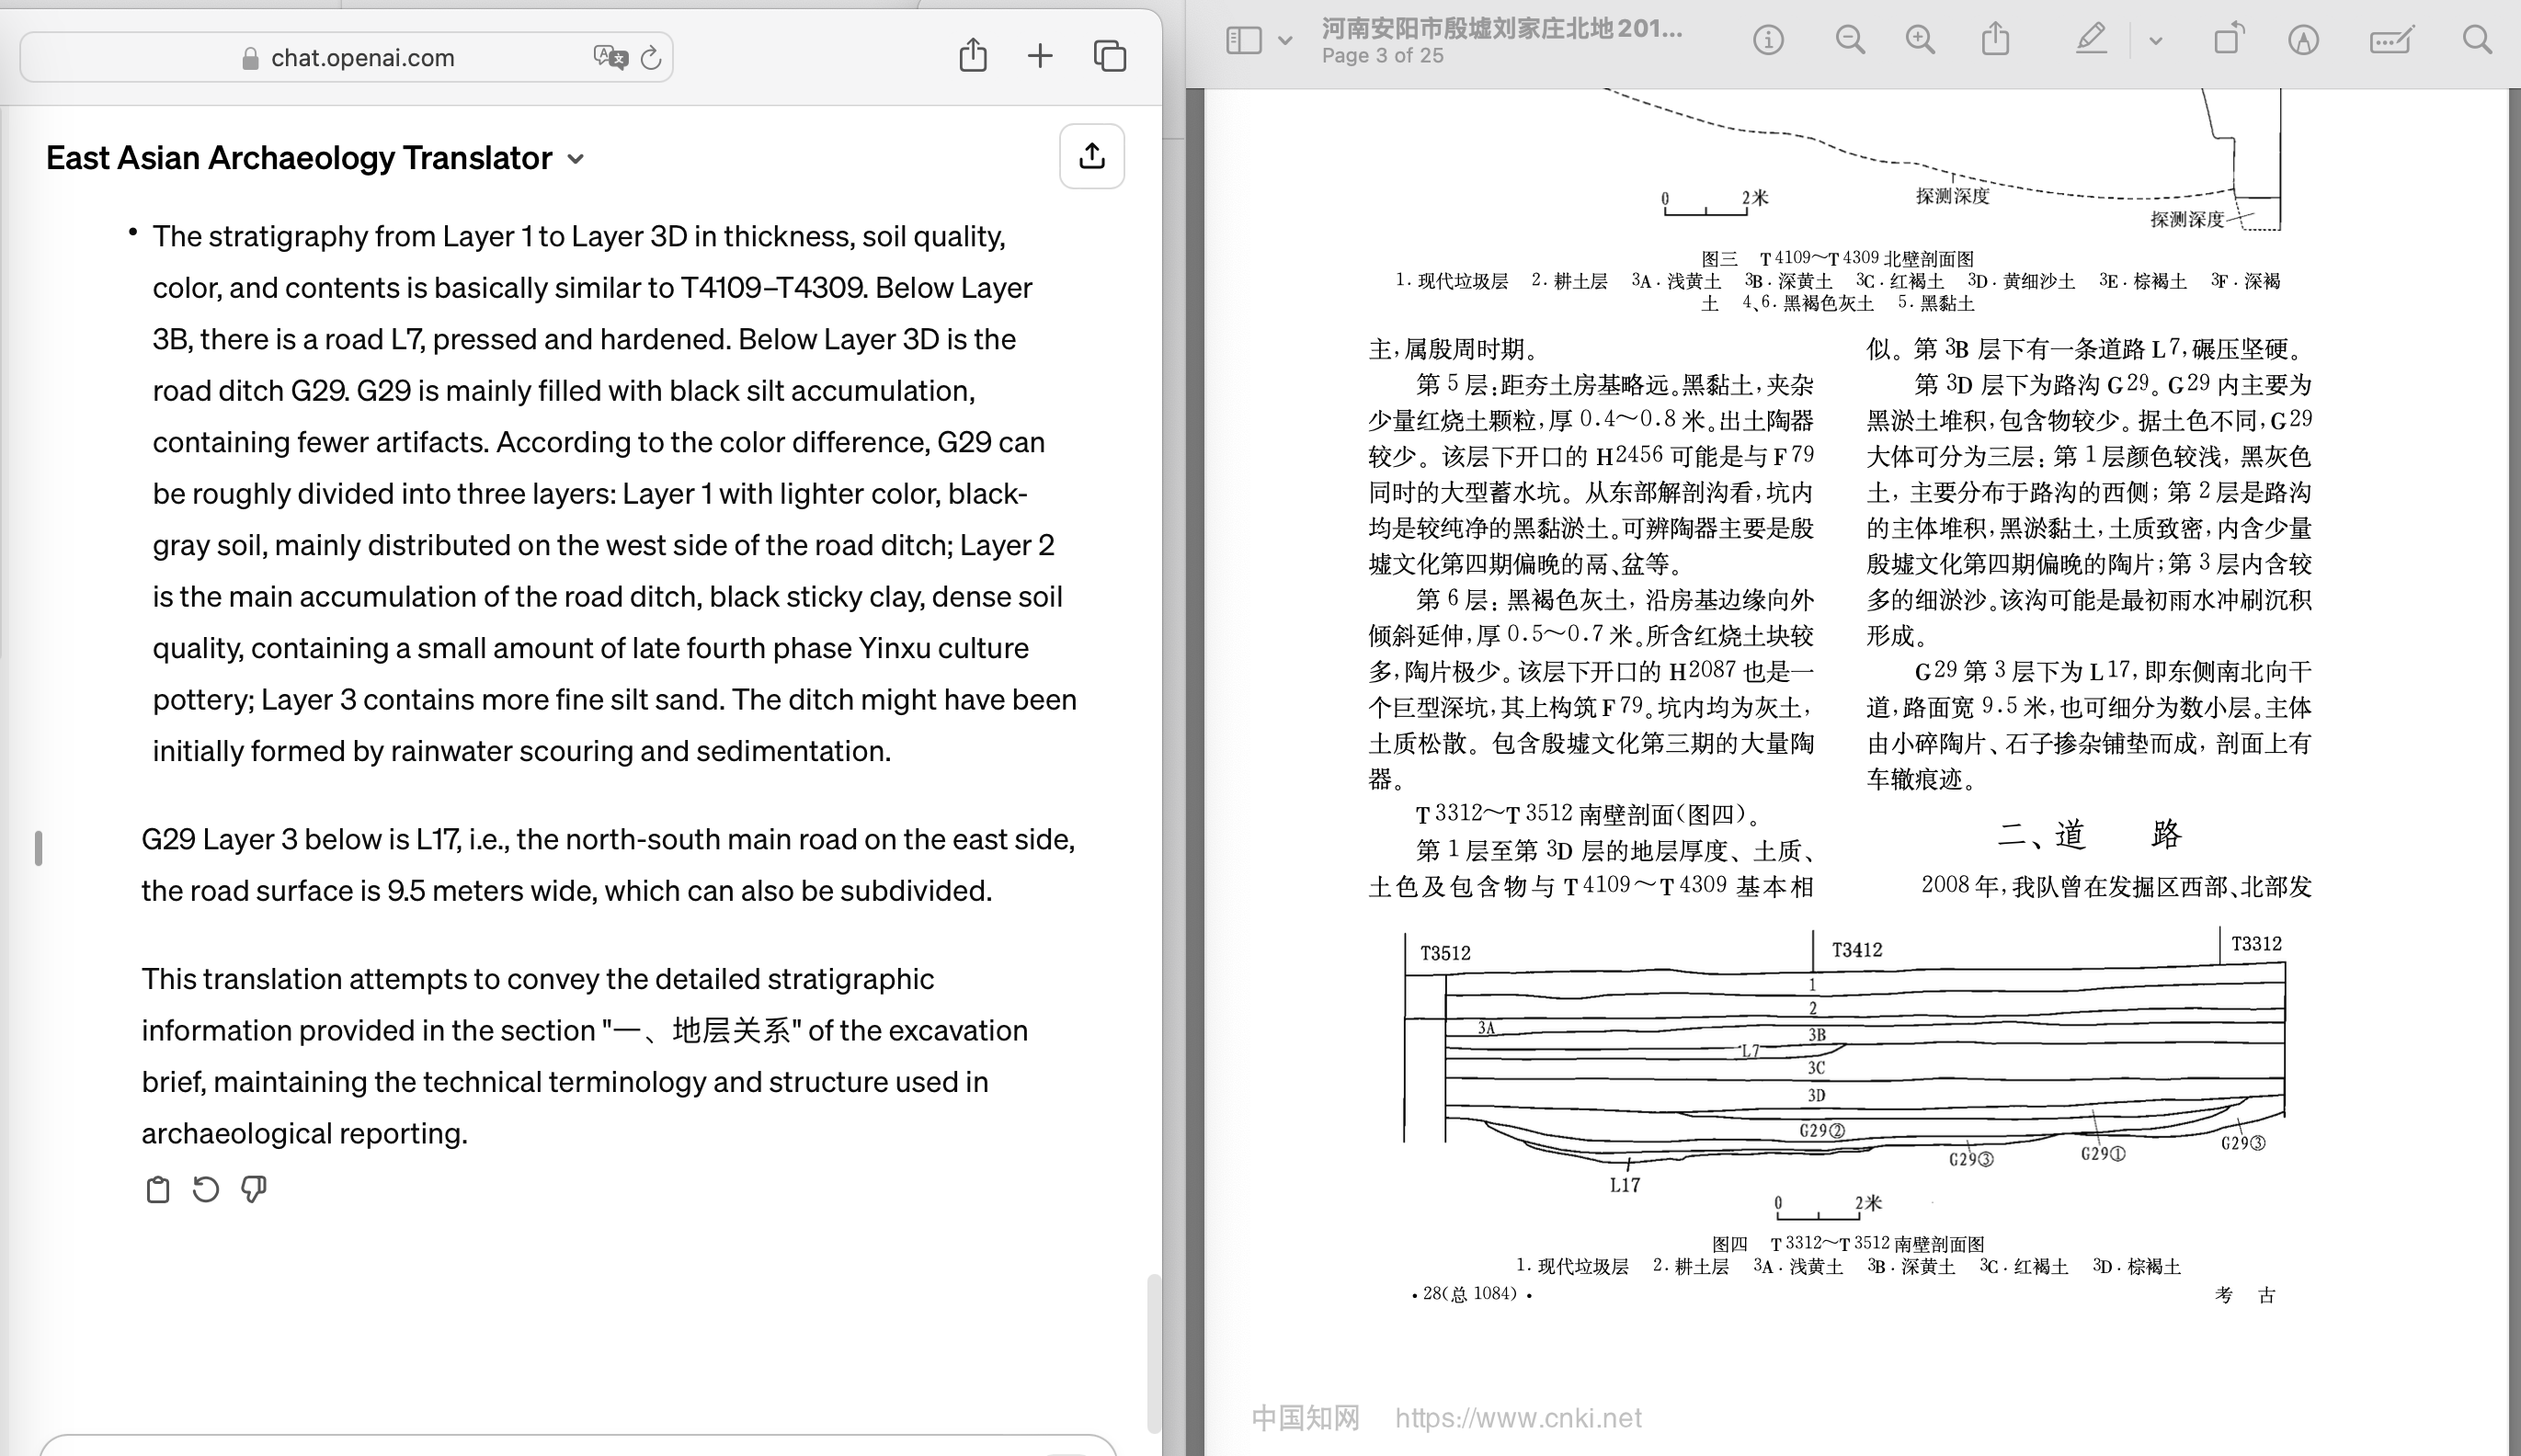Image resolution: width=2521 pixels, height=1456 pixels.
Task: Click 'This translation attempts to convey' paragraph
Action: (584, 1056)
